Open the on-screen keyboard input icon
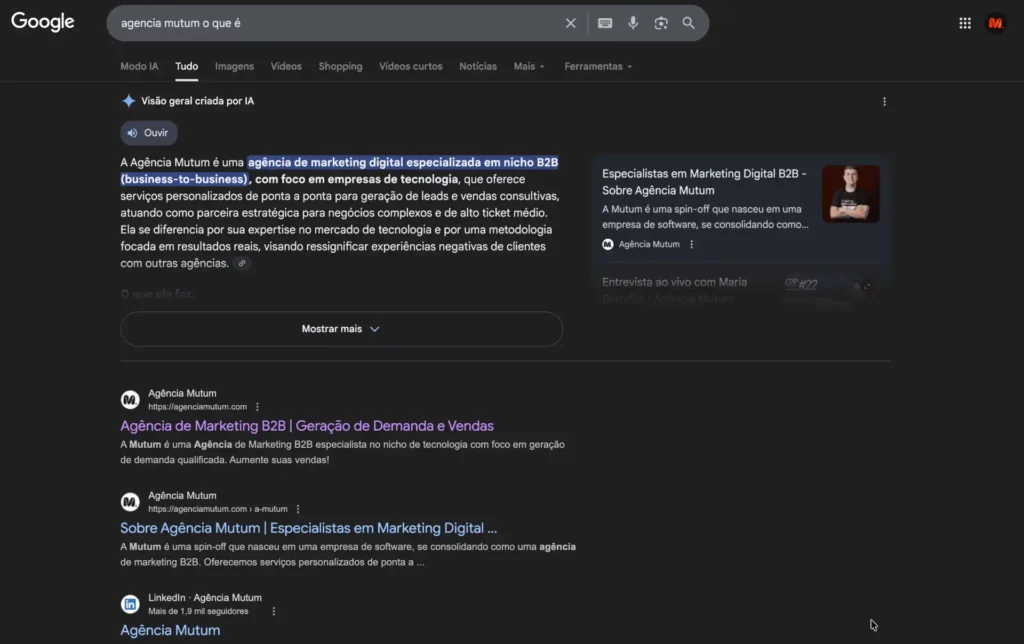This screenshot has height=644, width=1024. click(604, 22)
